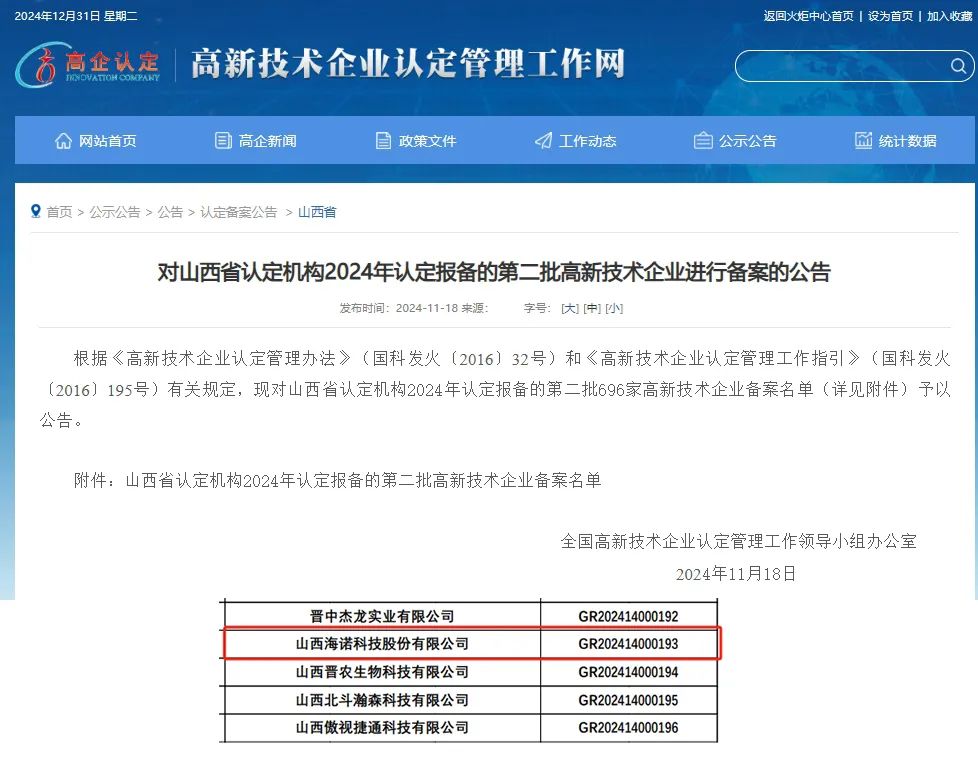978x777 pixels.
Task: Set the font size to 小
Action: pos(614,308)
